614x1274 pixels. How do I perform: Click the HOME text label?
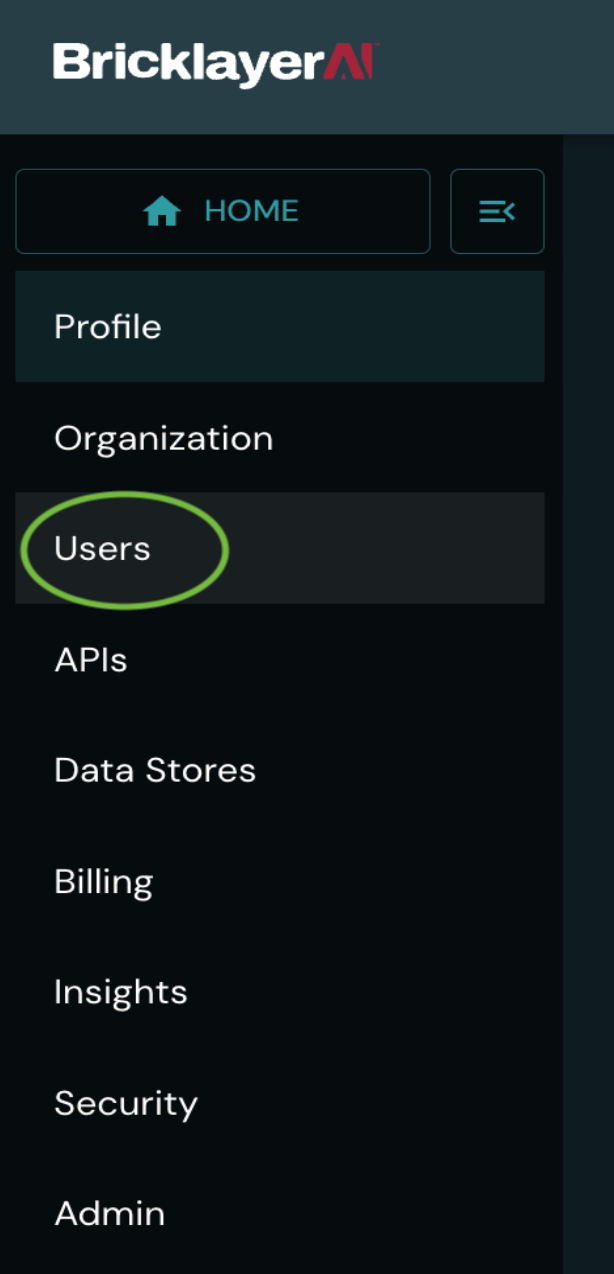pyautogui.click(x=251, y=211)
